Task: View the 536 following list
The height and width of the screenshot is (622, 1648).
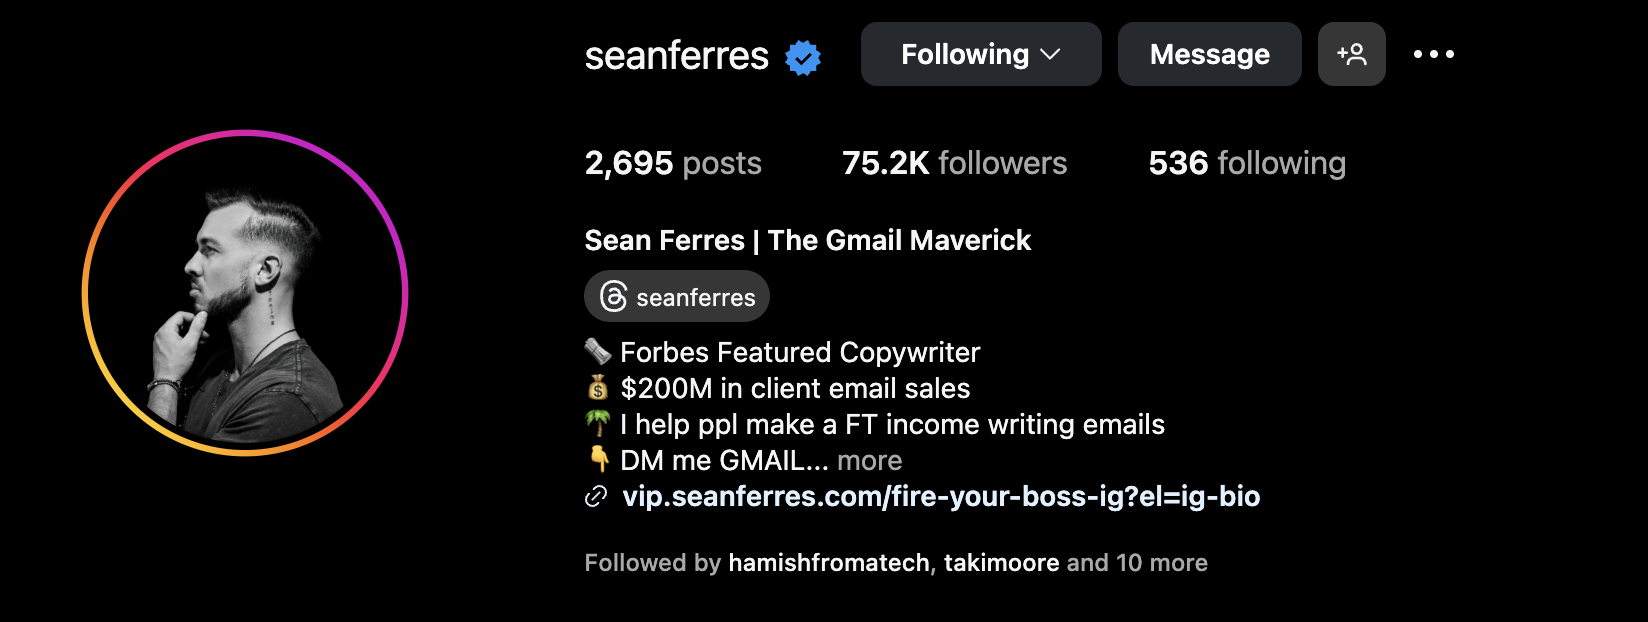Action: click(x=1246, y=163)
